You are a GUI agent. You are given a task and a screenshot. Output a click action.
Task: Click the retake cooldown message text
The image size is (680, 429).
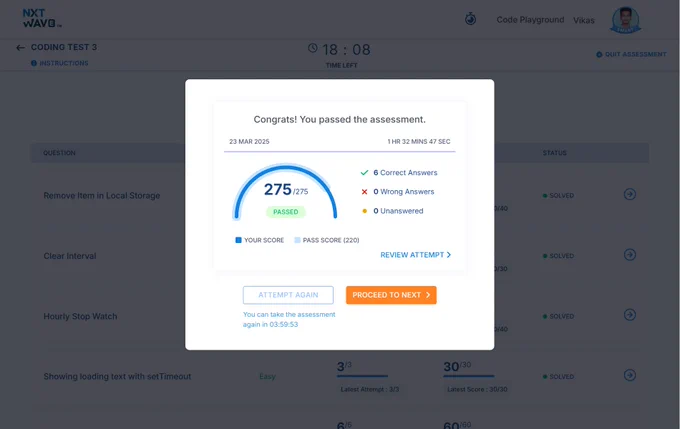tap(289, 319)
